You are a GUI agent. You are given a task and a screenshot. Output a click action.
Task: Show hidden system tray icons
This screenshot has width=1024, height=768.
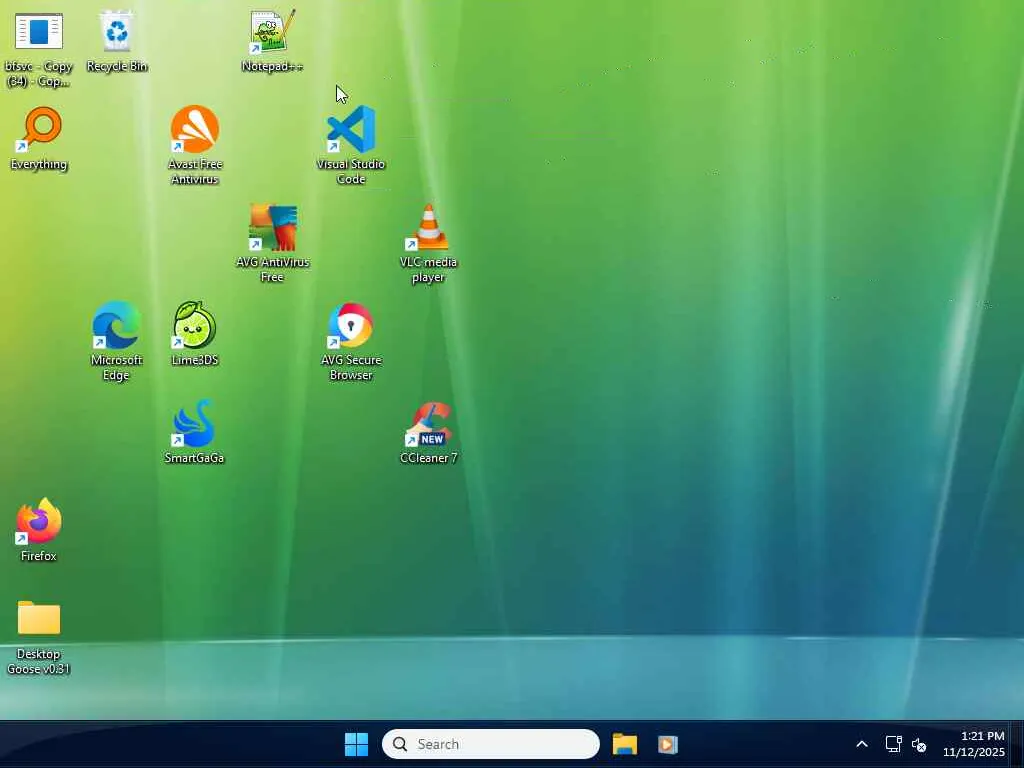[x=862, y=744]
